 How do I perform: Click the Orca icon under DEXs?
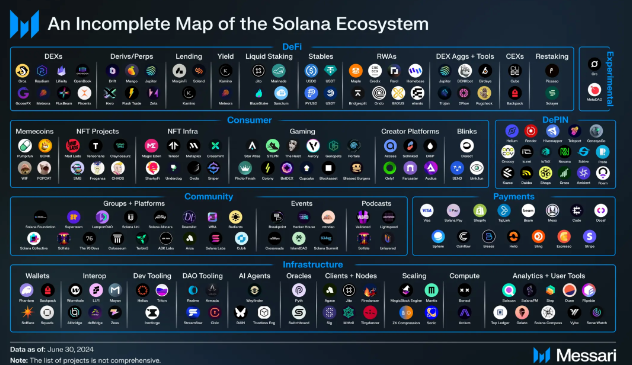click(22, 71)
